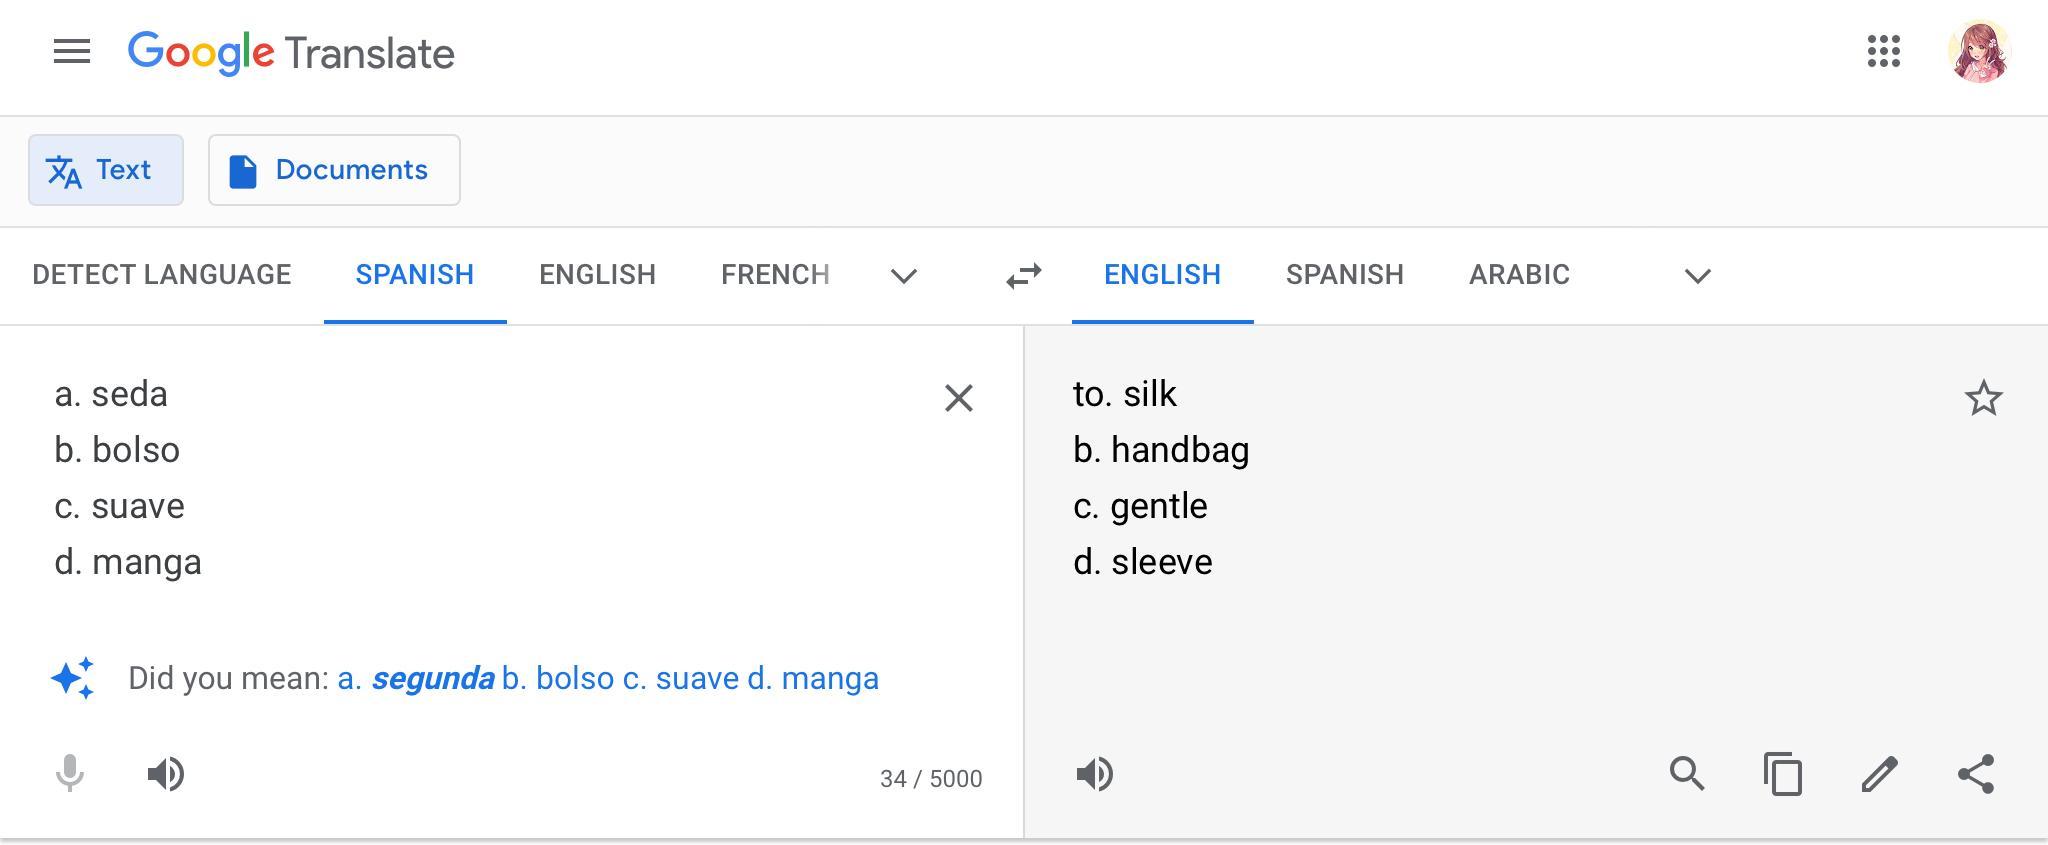Clear the source text
The height and width of the screenshot is (845, 2048).
click(x=958, y=398)
